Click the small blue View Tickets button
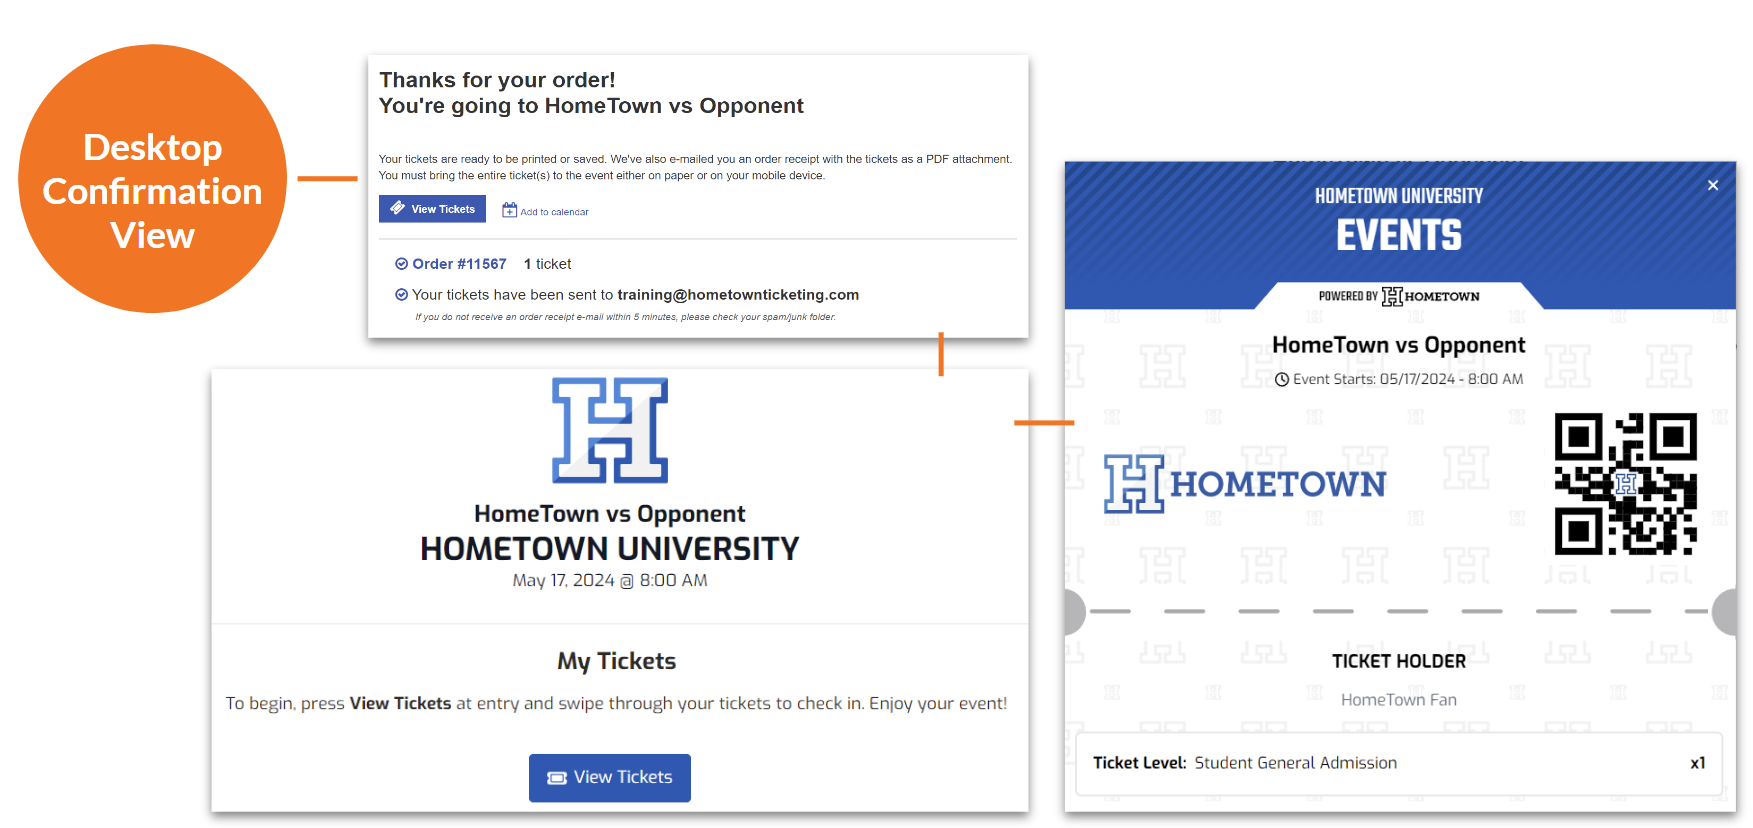This screenshot has width=1753, height=828. click(432, 209)
